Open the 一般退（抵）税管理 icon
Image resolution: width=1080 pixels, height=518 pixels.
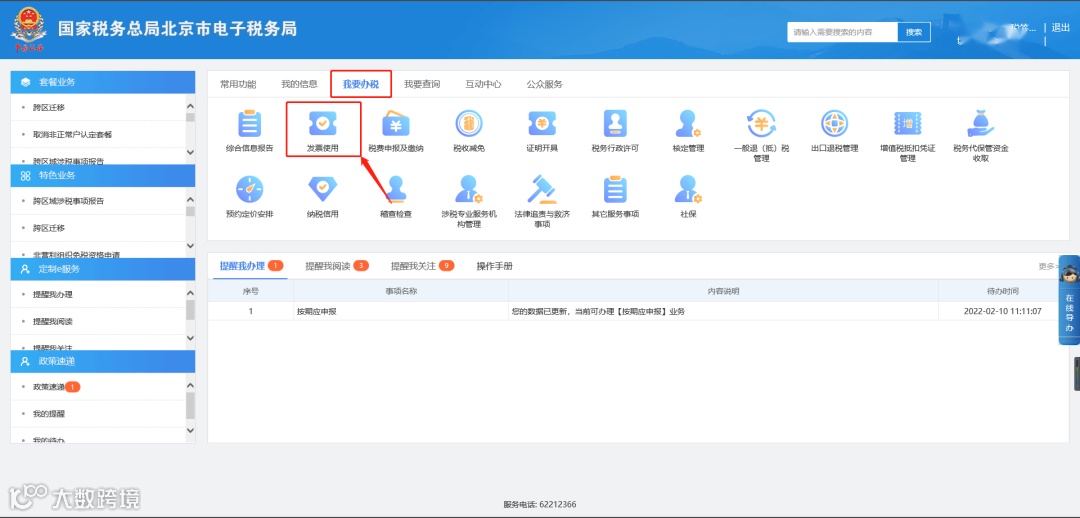(x=761, y=124)
